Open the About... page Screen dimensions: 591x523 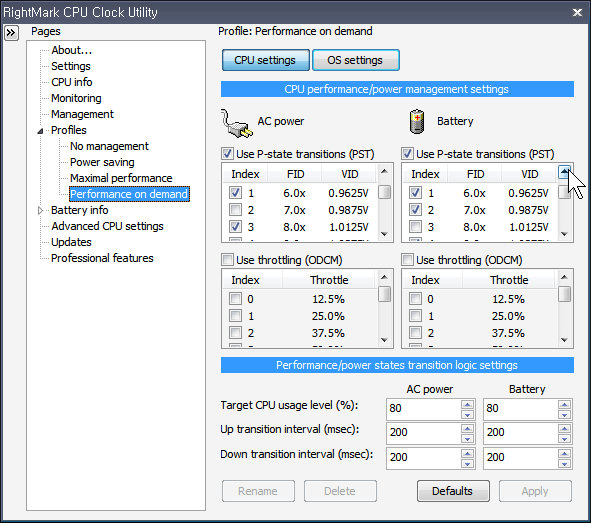click(72, 50)
